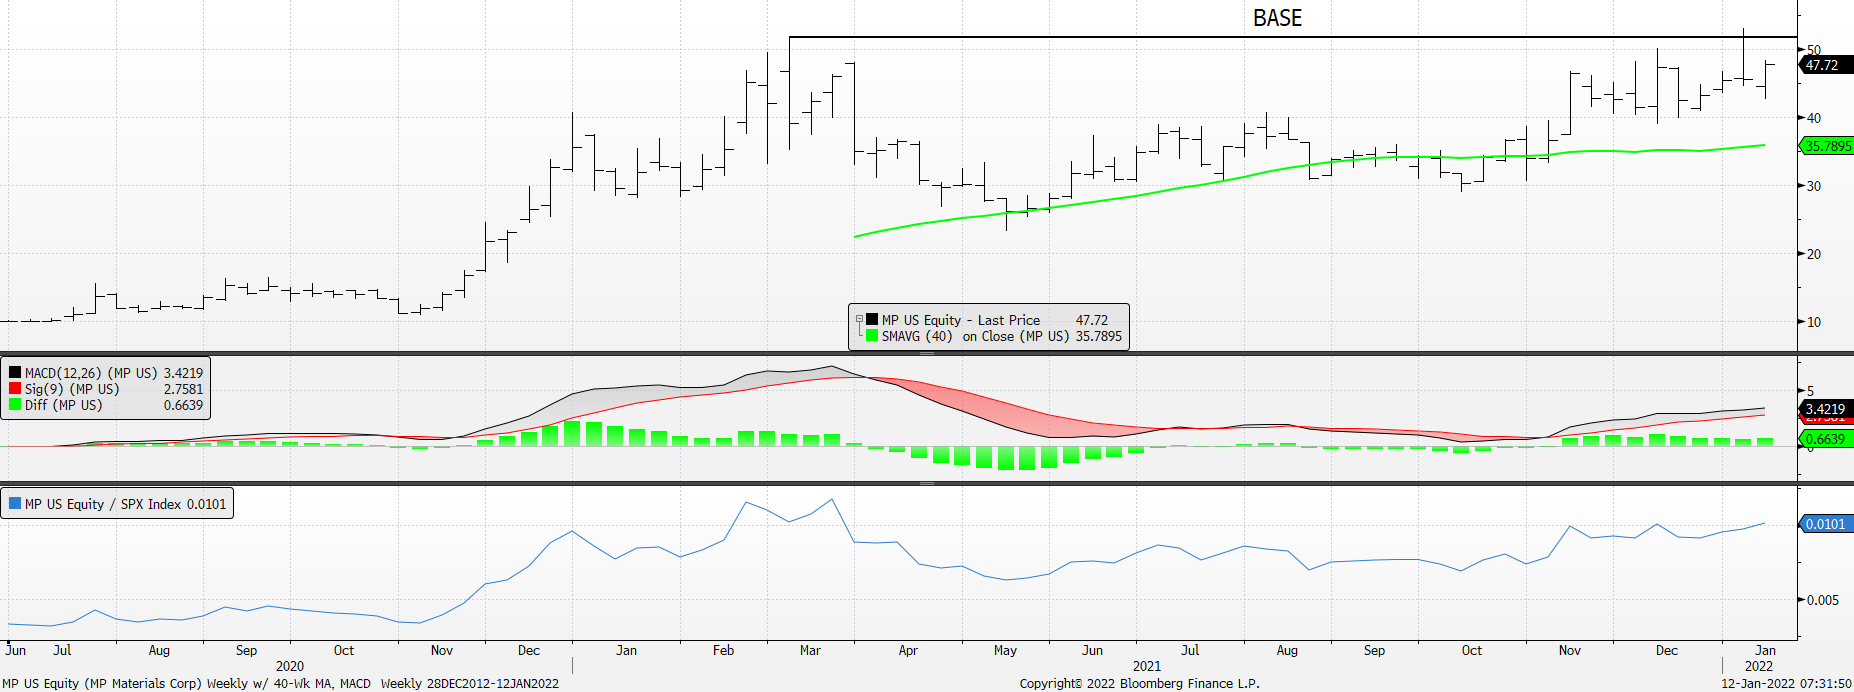Click the Apr month label on time axis

pos(908,650)
